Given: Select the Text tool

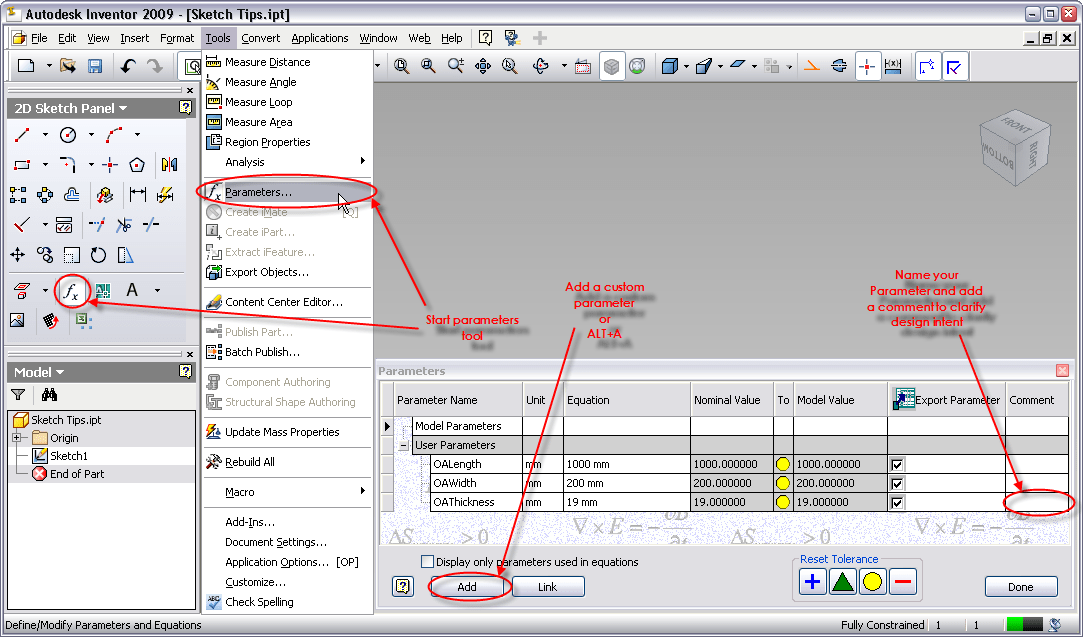Looking at the screenshot, I should click(130, 290).
